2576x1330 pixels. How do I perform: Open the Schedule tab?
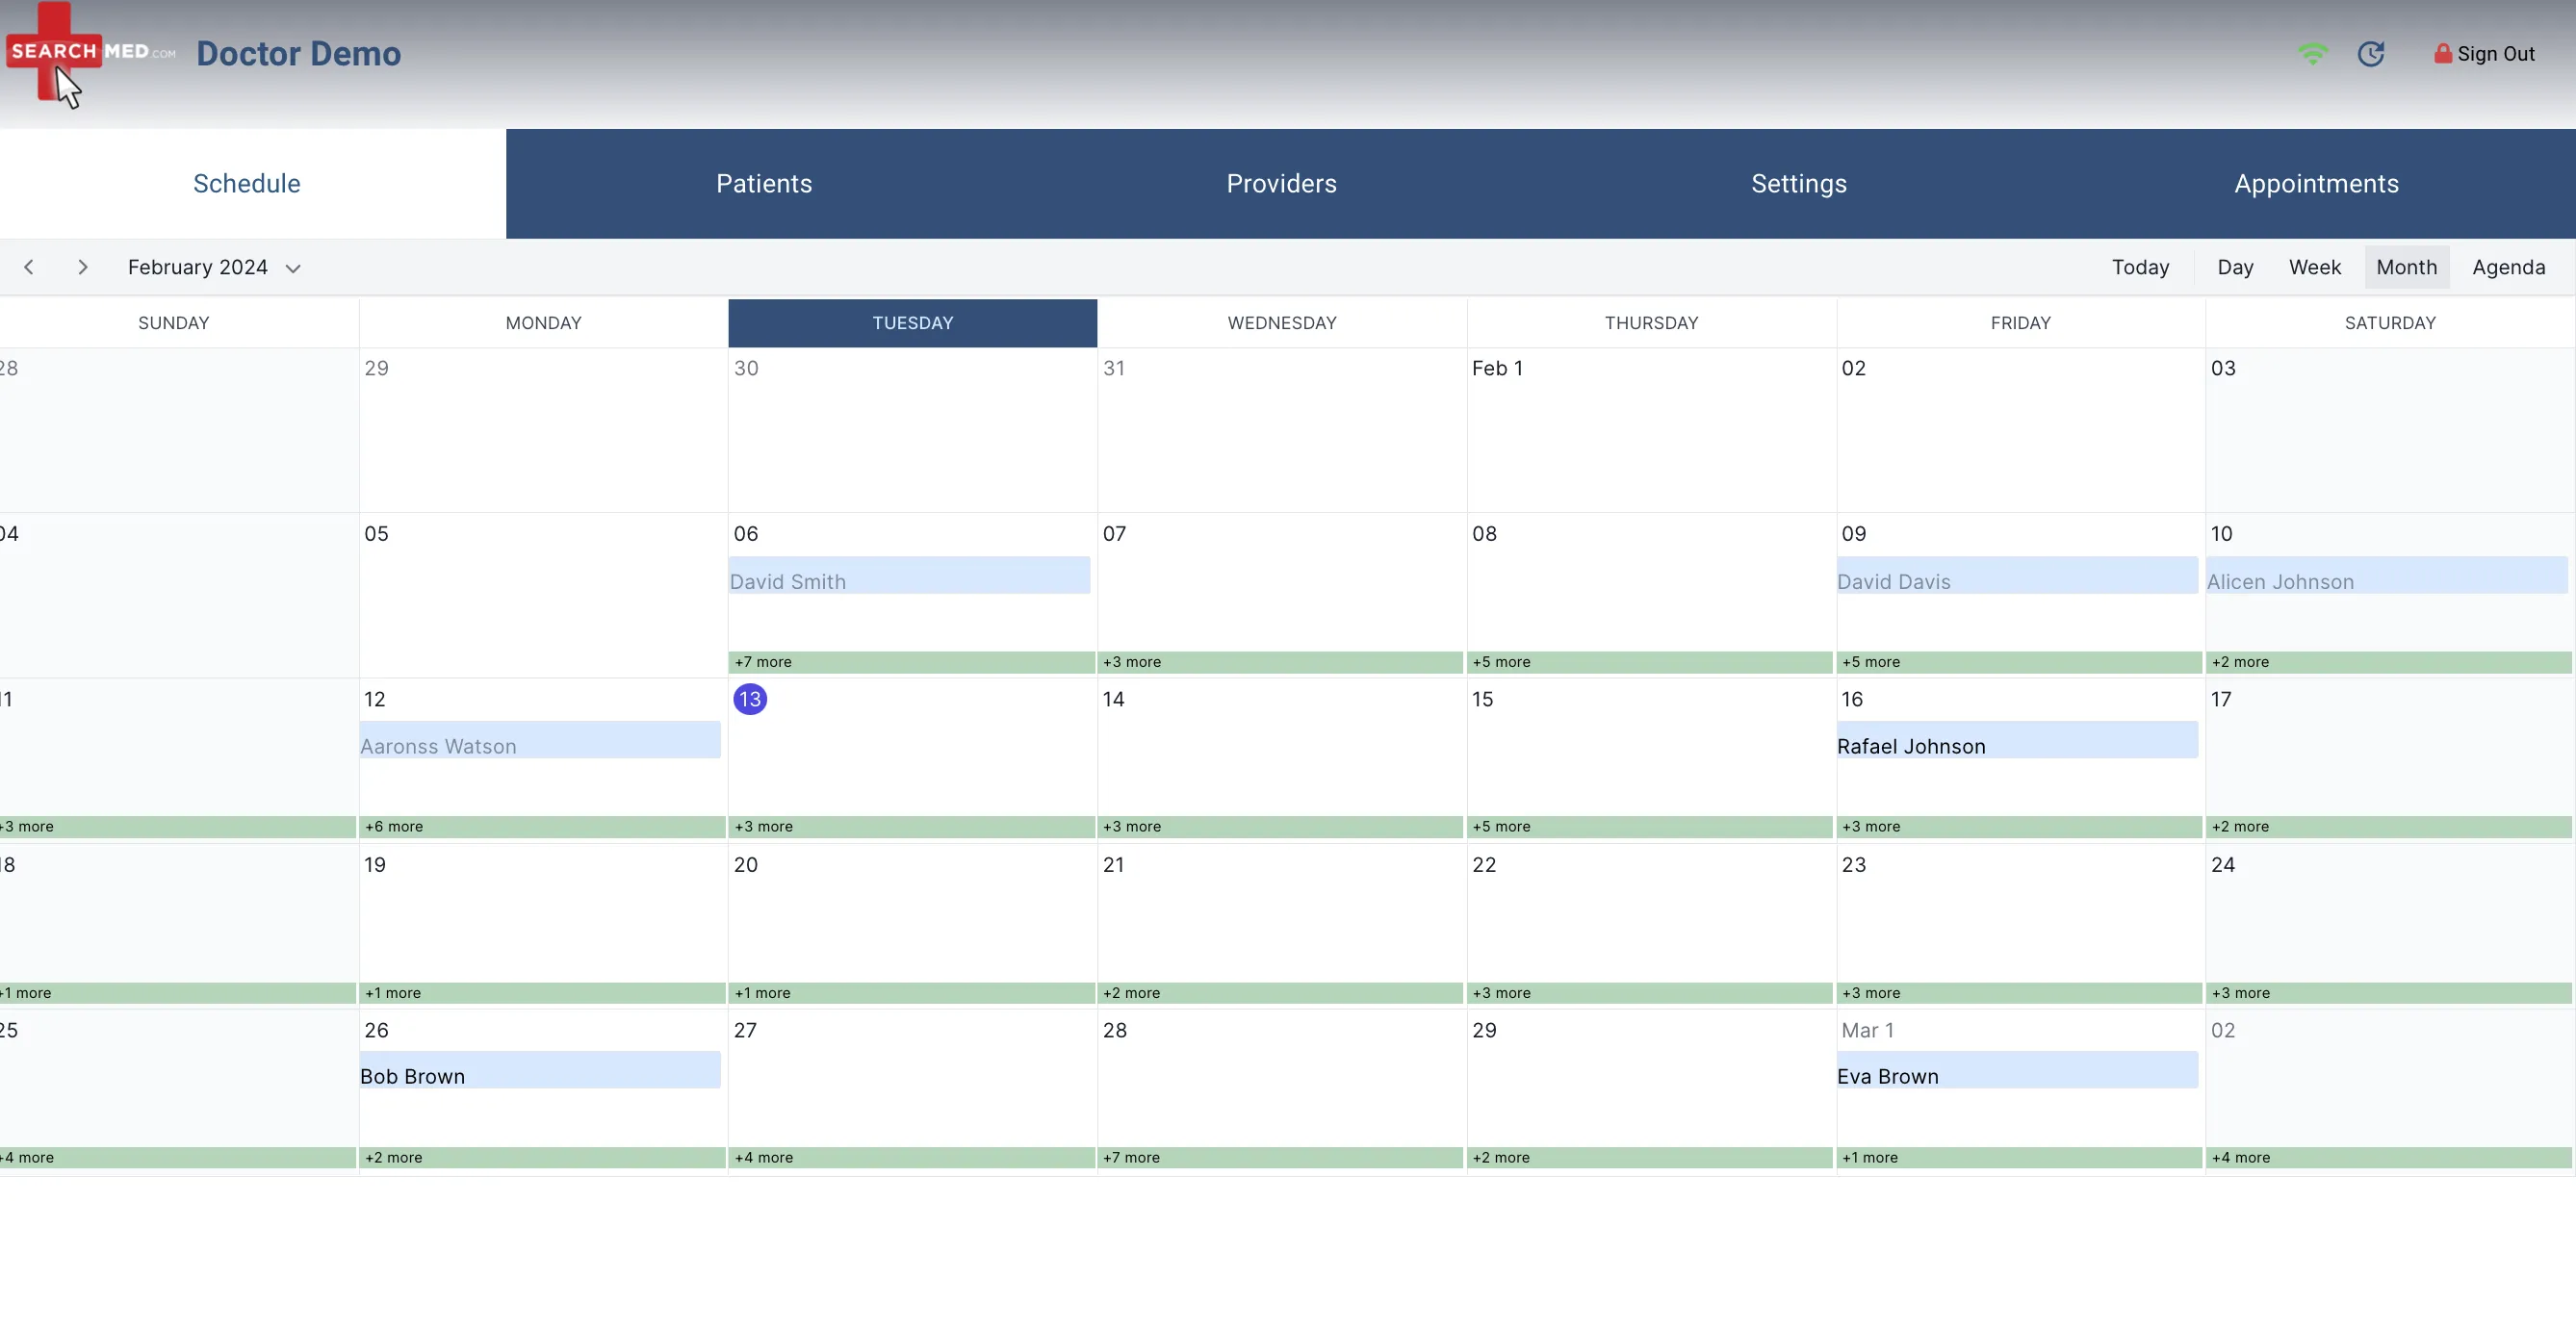coord(247,183)
